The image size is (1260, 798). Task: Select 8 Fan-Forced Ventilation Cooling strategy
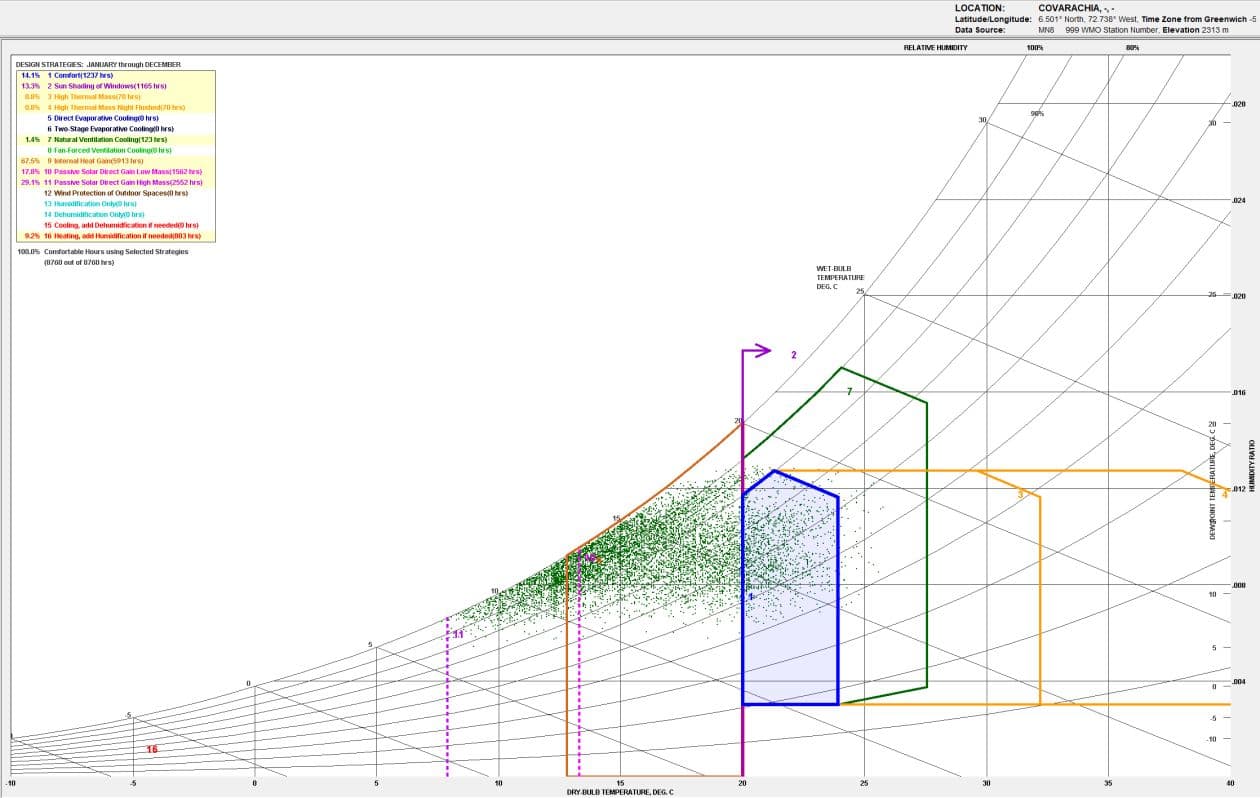coord(109,150)
